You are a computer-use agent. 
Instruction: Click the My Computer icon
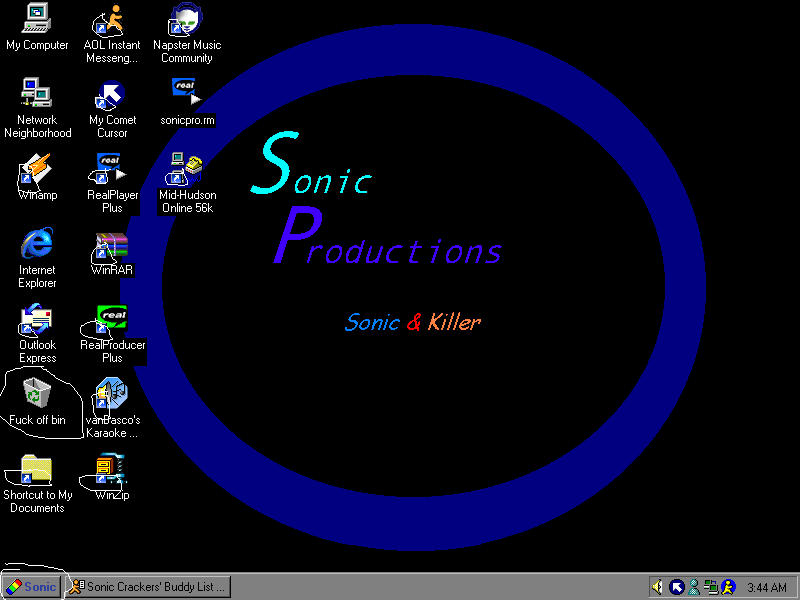click(37, 20)
